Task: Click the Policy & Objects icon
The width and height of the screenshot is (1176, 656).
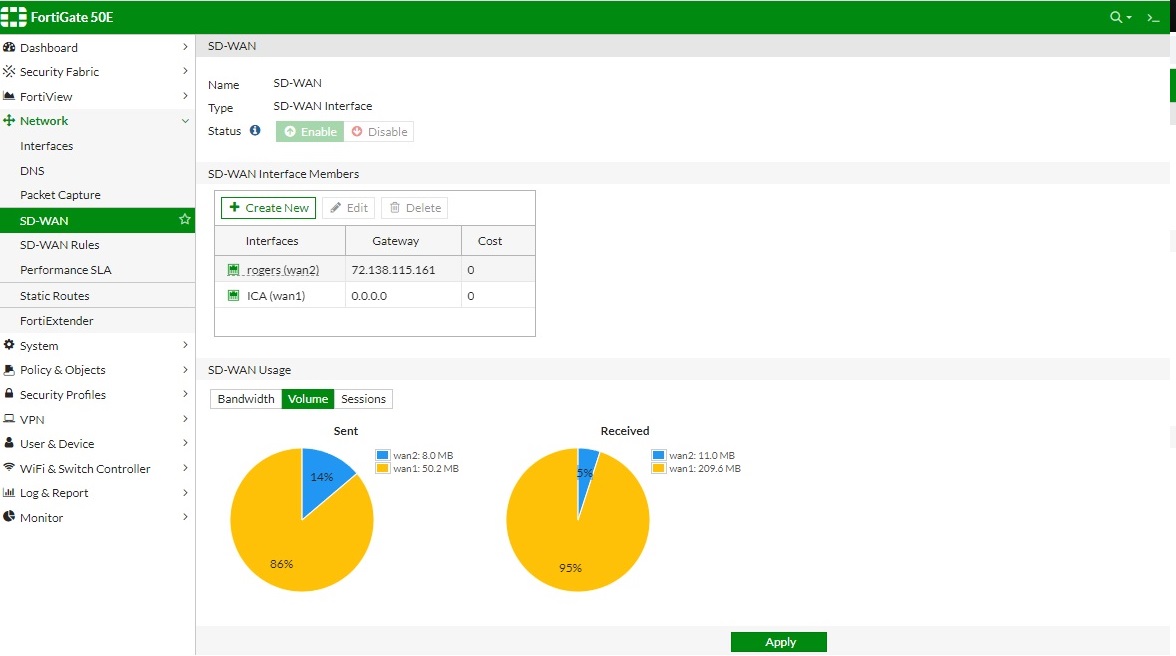Action: [9, 370]
